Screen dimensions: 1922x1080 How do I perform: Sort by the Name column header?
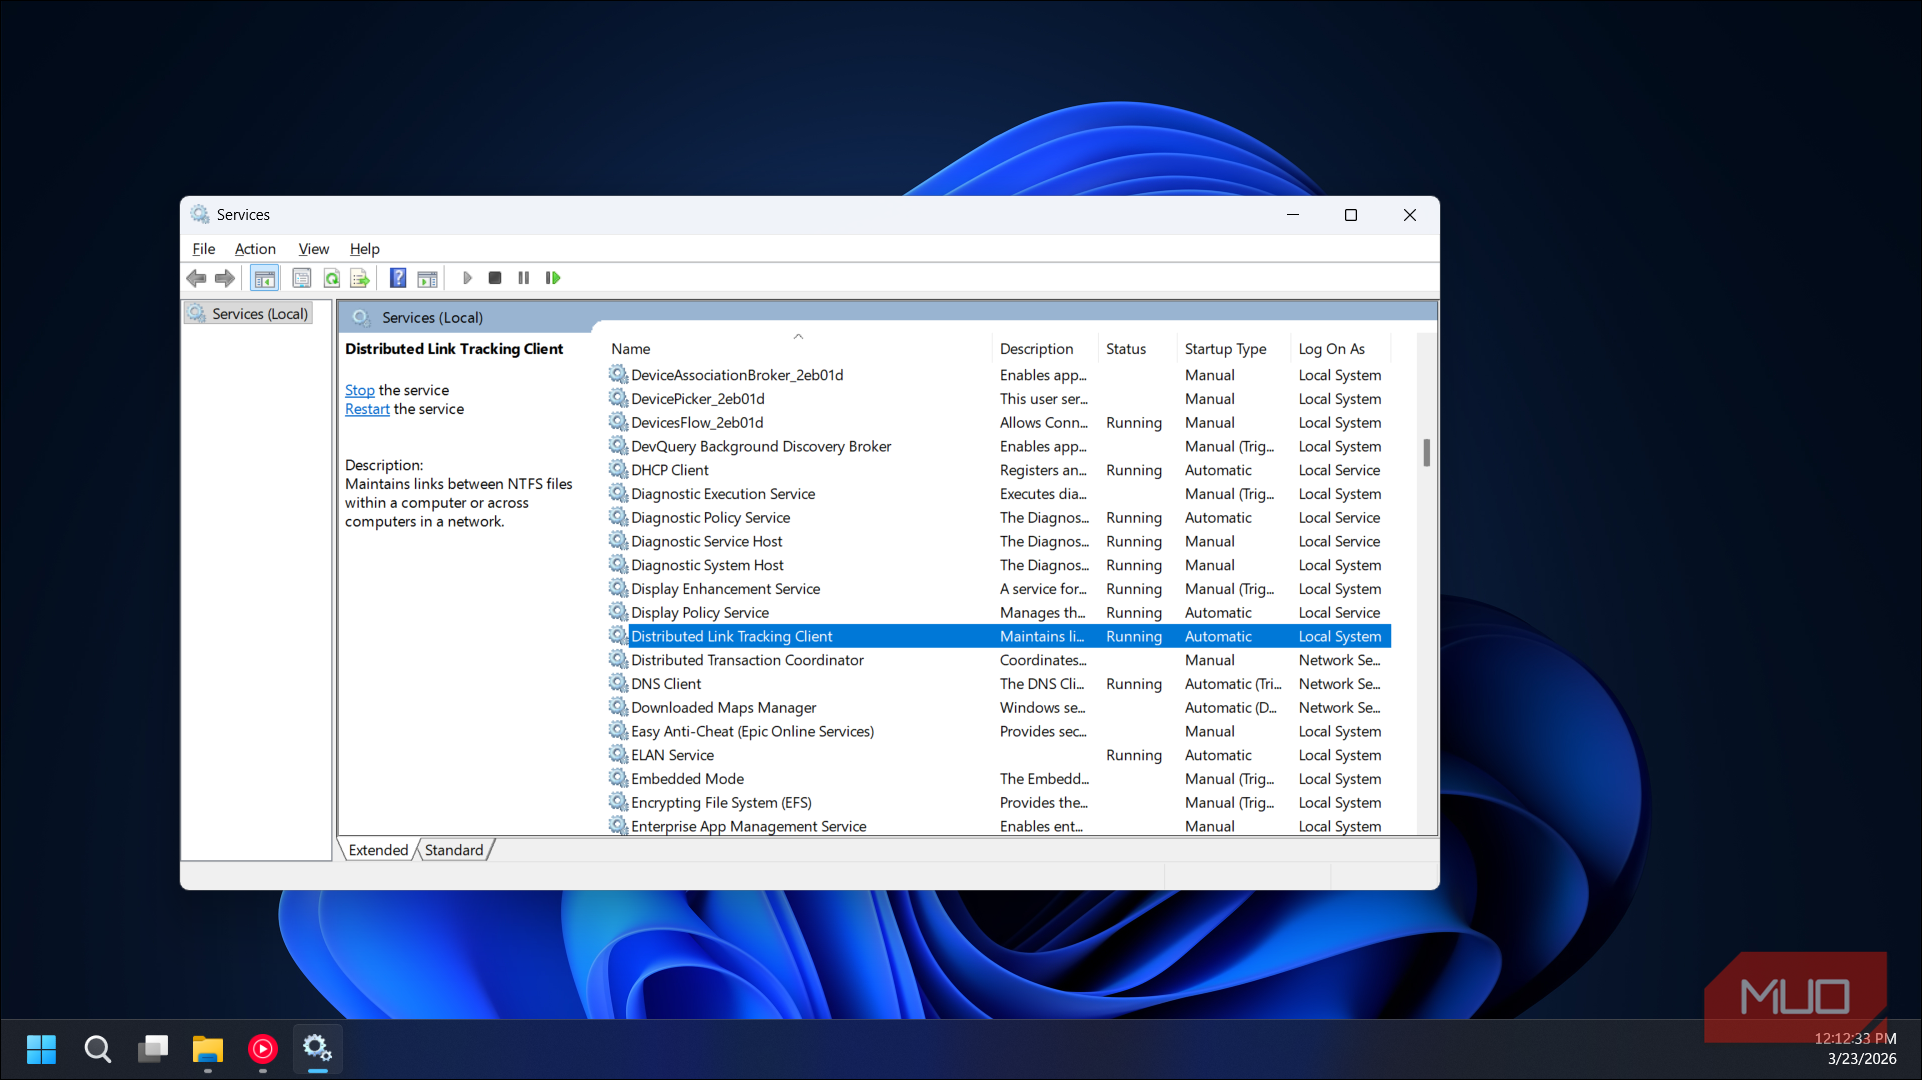click(x=800, y=349)
